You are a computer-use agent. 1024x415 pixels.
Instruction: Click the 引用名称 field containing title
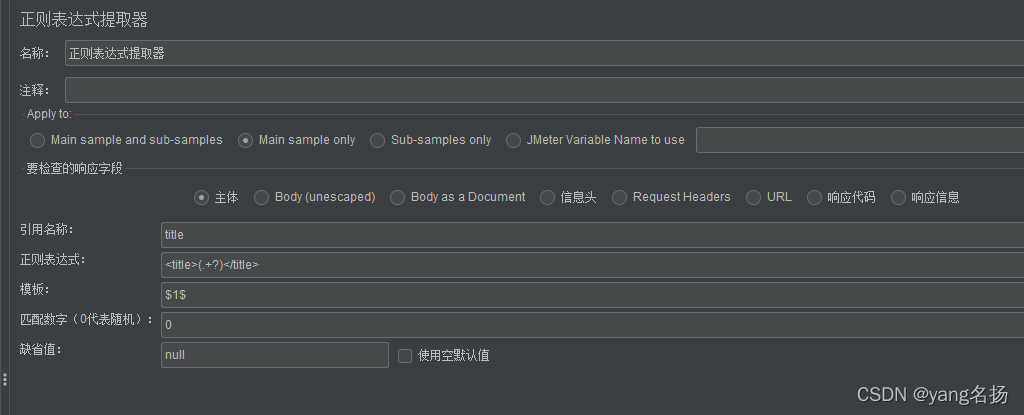click(x=590, y=234)
